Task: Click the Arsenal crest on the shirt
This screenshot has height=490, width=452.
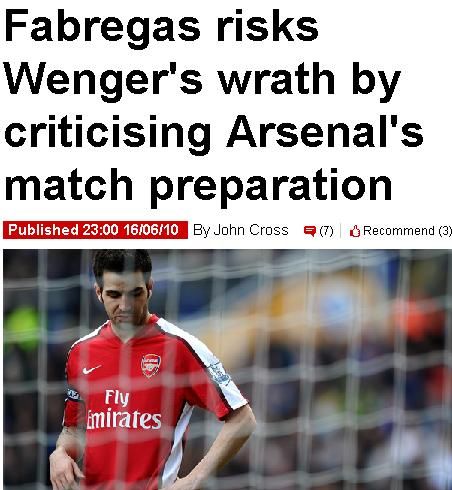Action: point(151,365)
